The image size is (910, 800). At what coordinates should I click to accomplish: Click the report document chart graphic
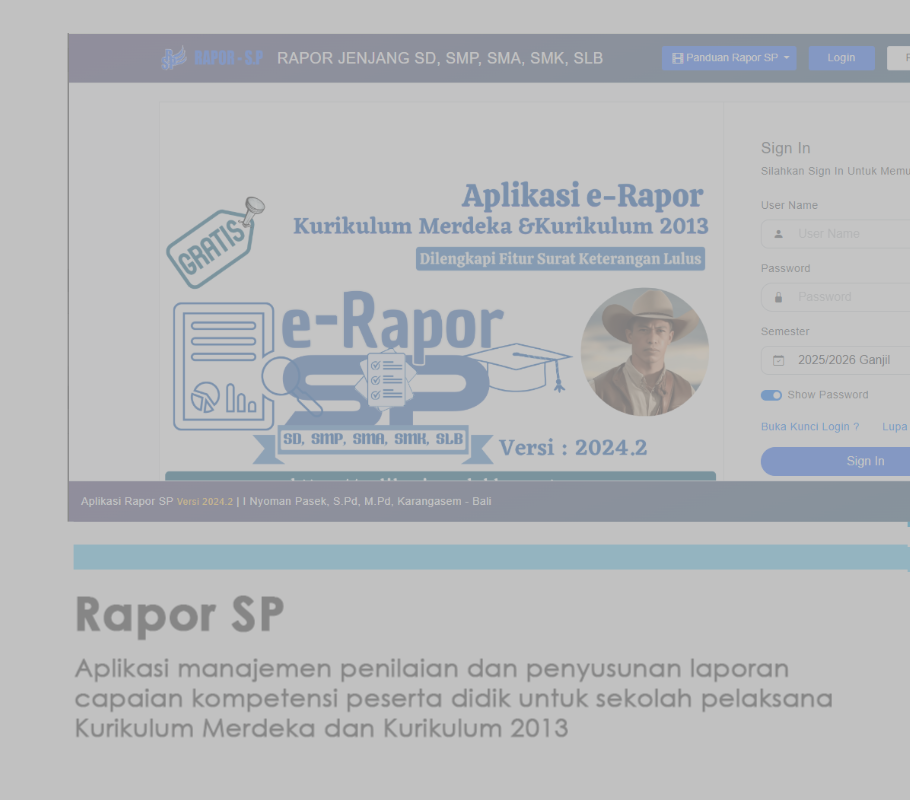click(x=223, y=366)
